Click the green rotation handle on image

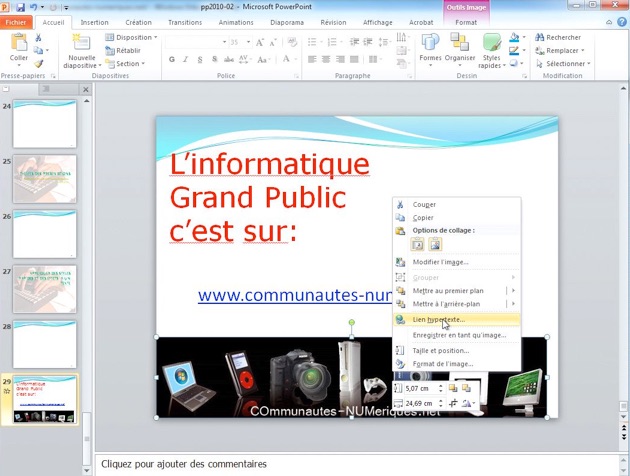pos(352,322)
